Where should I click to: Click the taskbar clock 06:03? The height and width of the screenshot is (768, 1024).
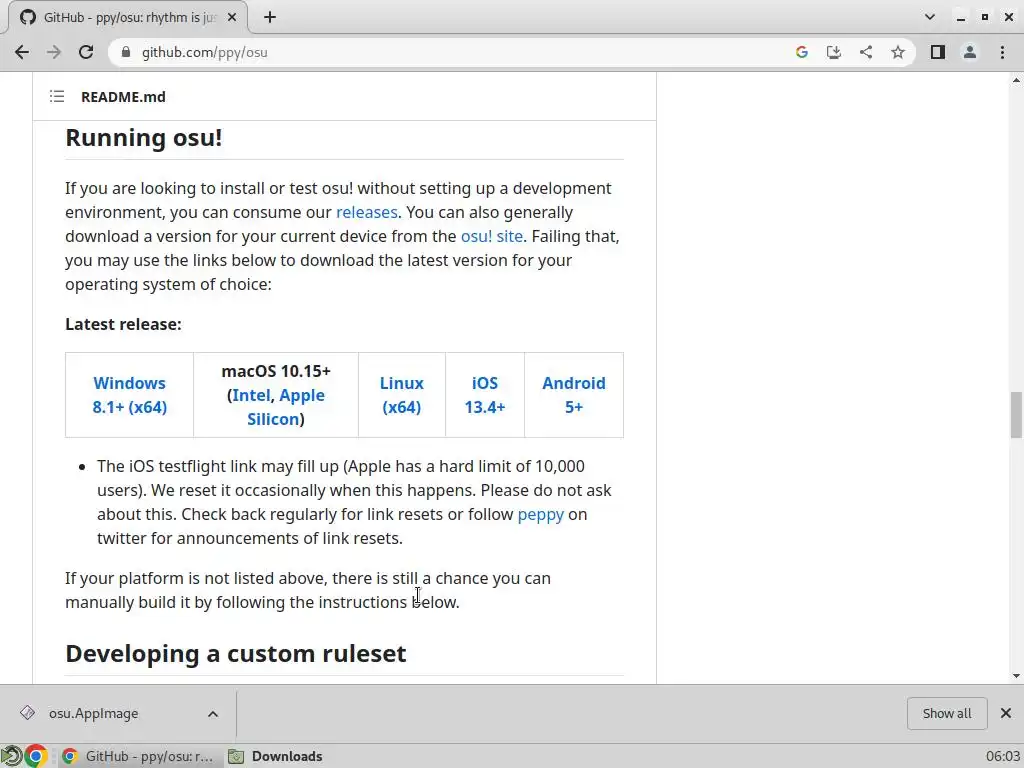click(1002, 756)
